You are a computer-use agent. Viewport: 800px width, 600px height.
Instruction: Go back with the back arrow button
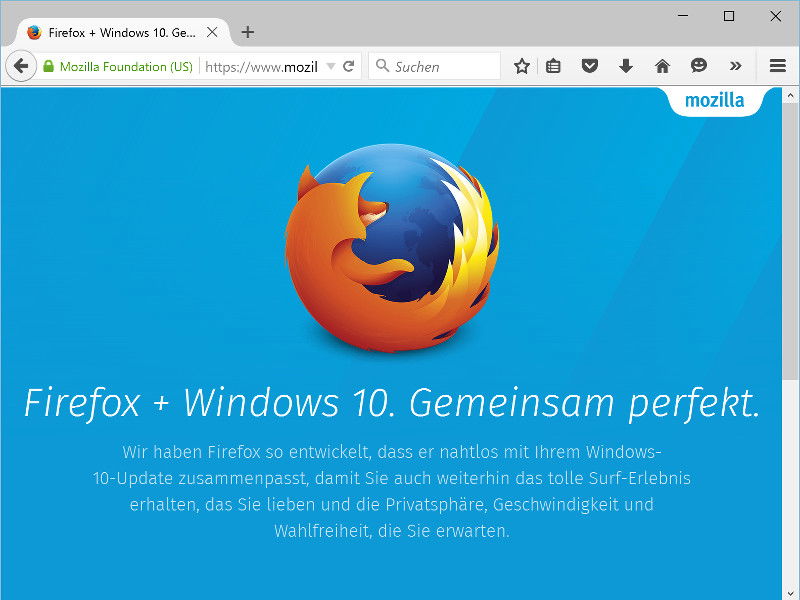pos(21,66)
